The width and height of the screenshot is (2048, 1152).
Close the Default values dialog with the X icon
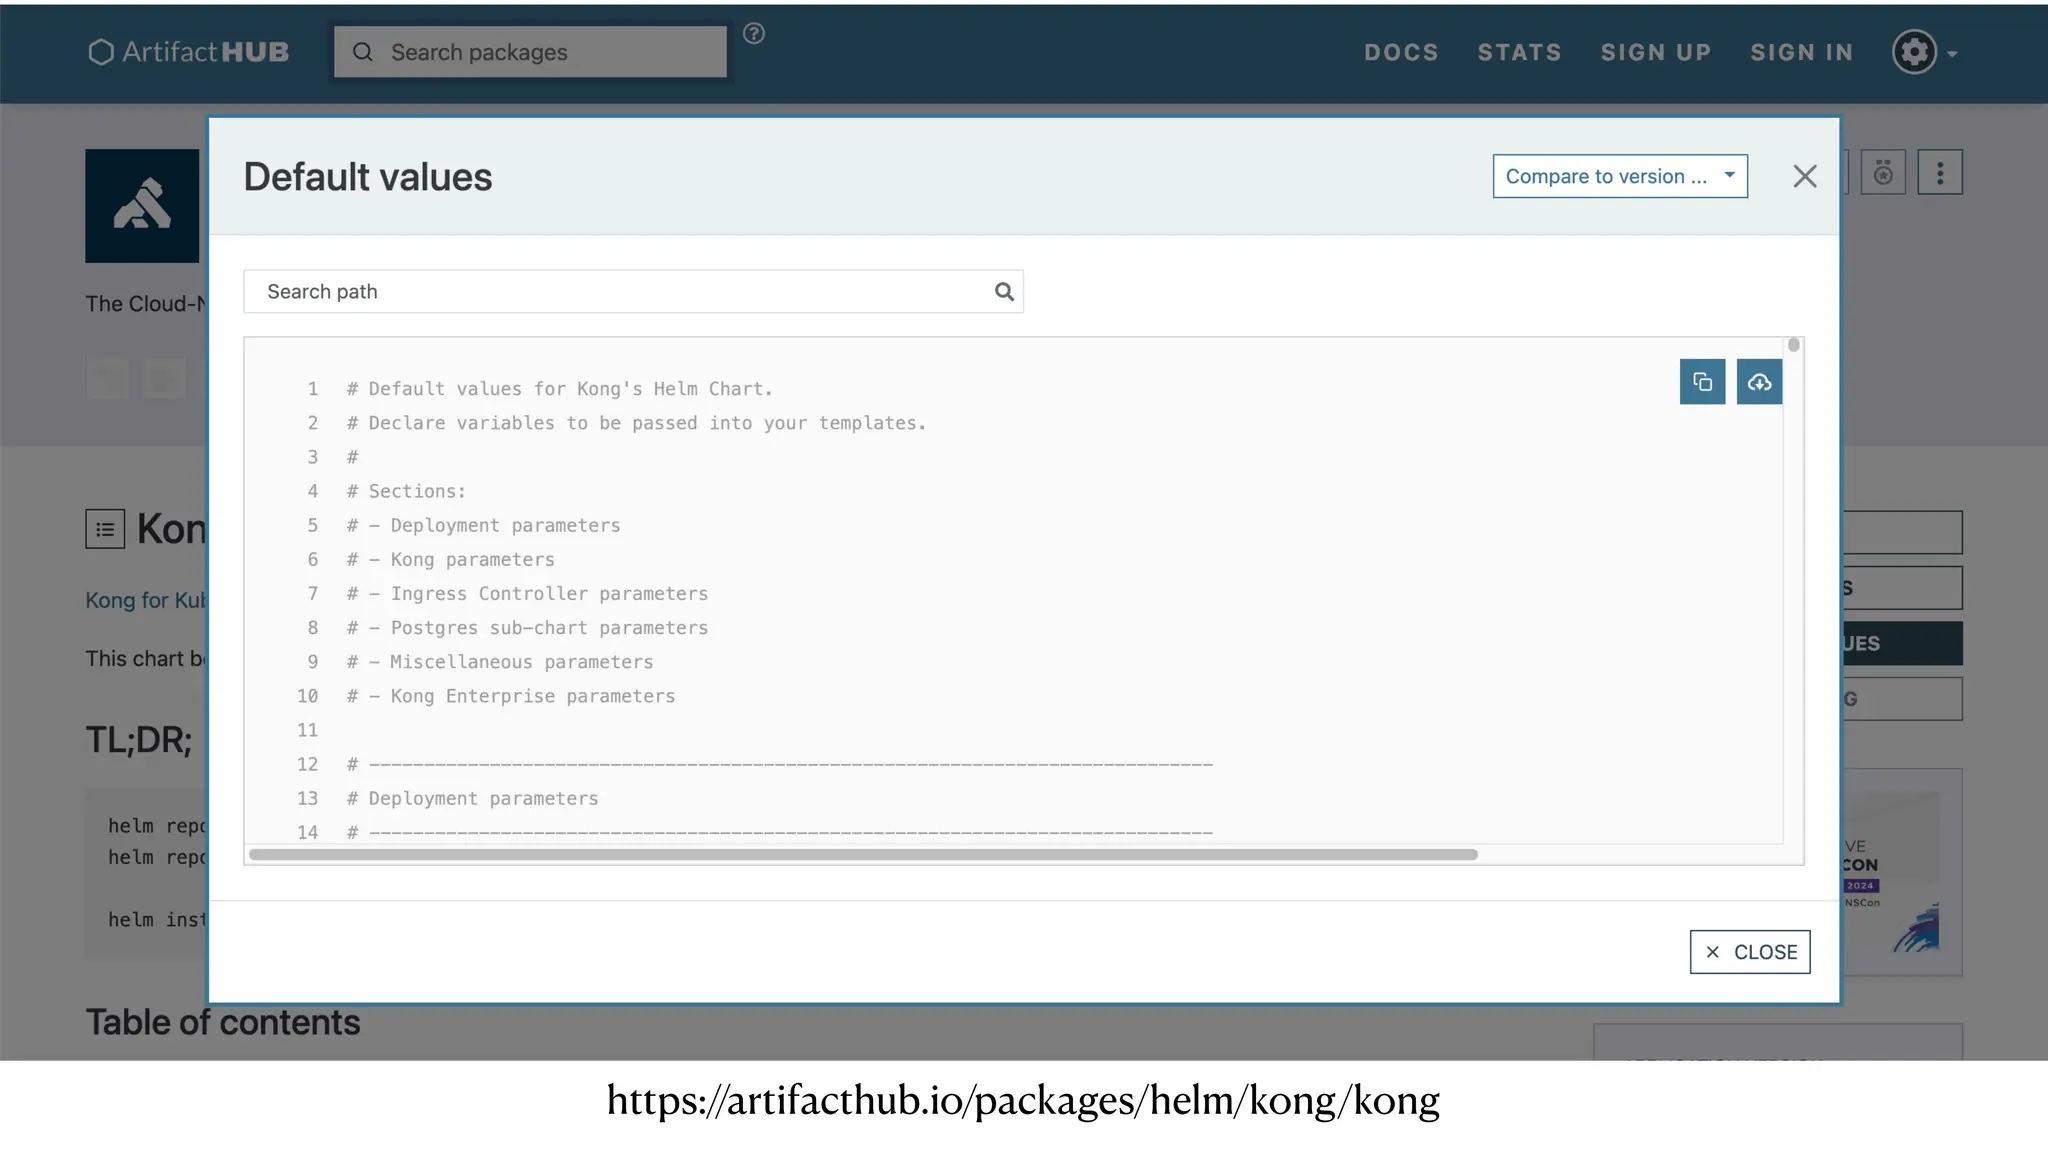[x=1804, y=177]
